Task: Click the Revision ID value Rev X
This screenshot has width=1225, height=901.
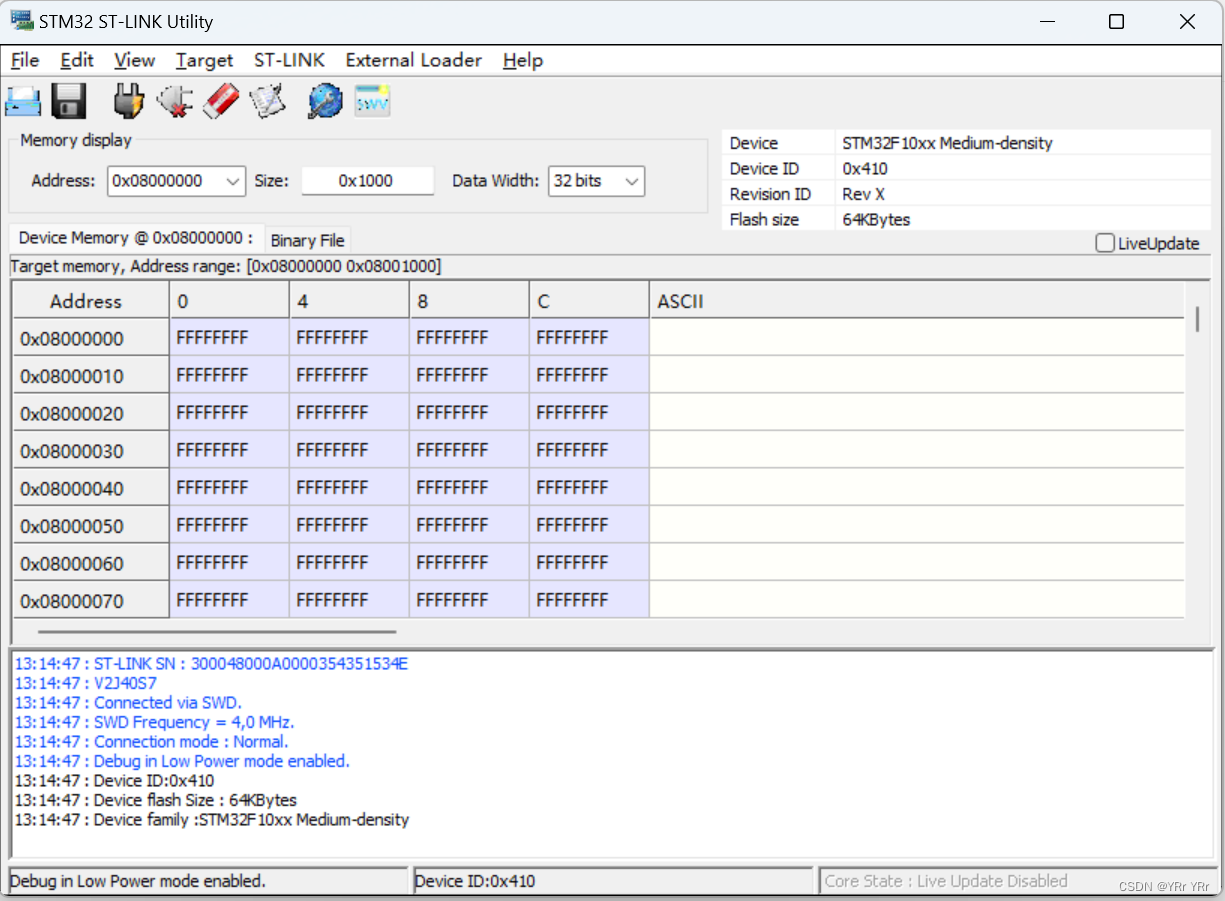Action: point(863,194)
